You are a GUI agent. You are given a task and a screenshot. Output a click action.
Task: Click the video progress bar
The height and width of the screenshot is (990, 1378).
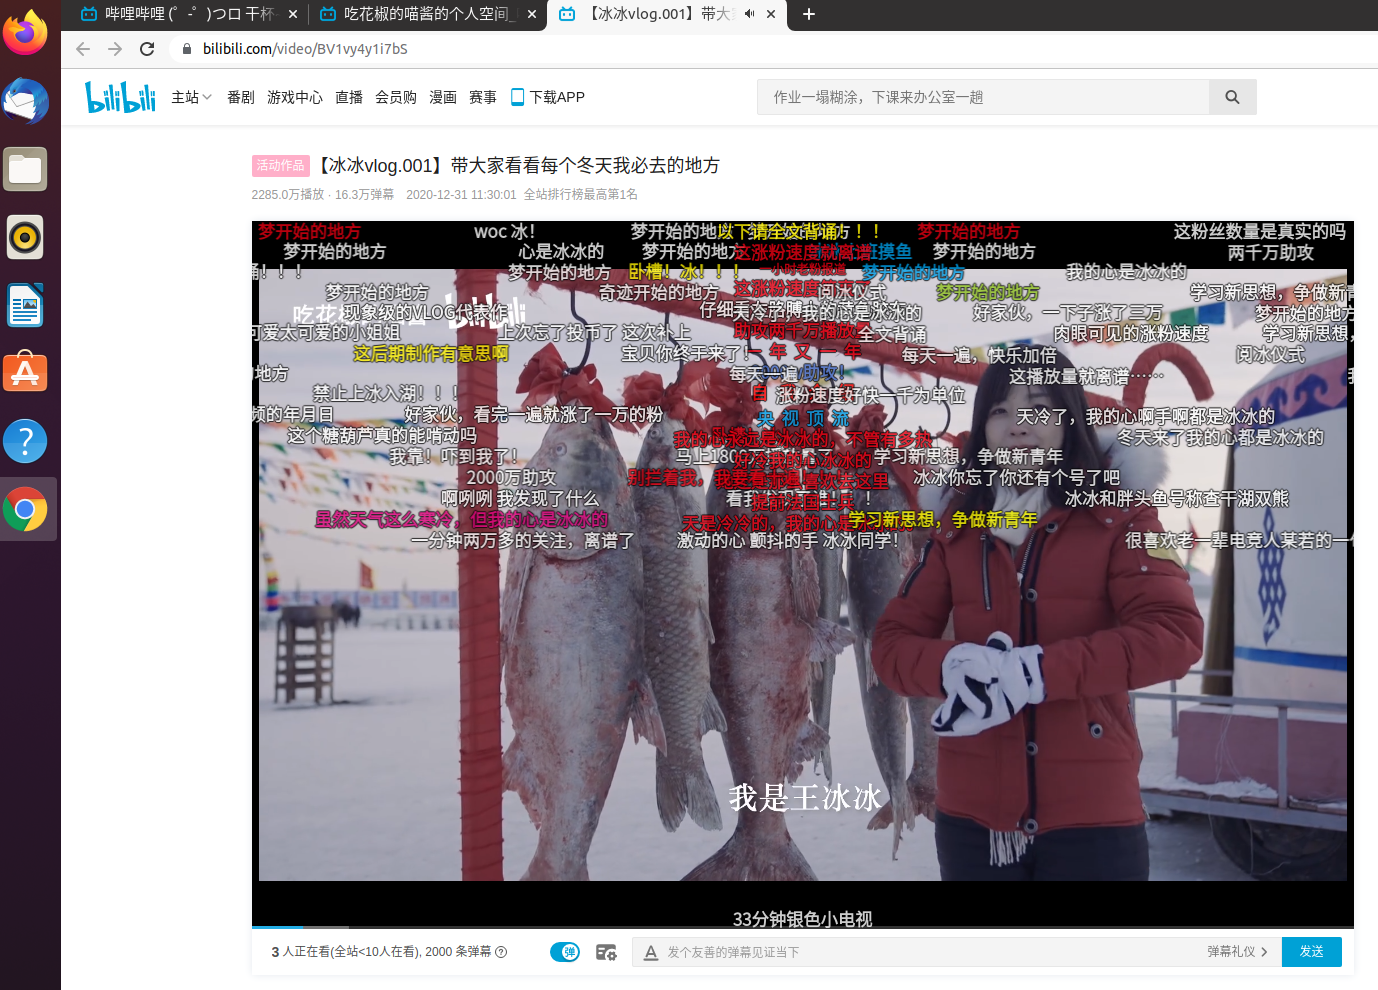[x=800, y=928]
